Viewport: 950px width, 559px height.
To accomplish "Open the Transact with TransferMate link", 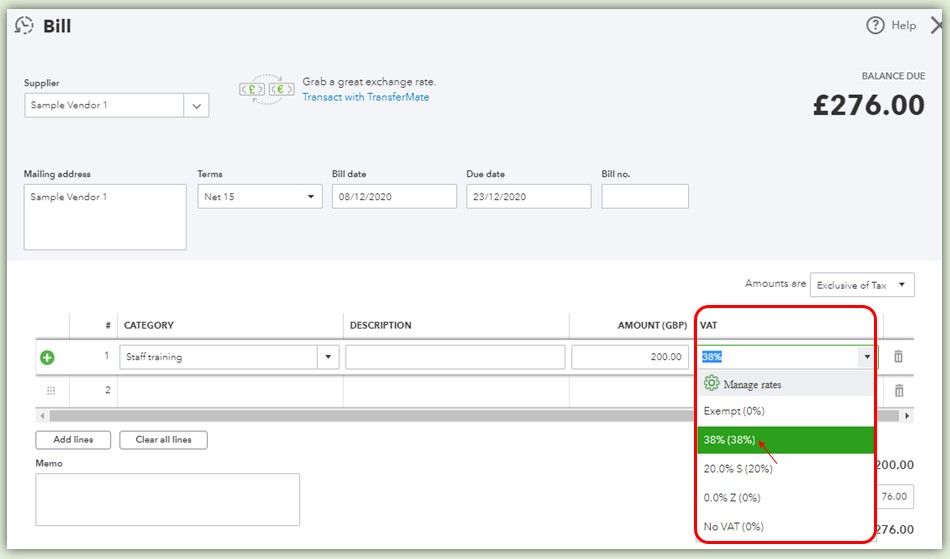I will coord(365,97).
